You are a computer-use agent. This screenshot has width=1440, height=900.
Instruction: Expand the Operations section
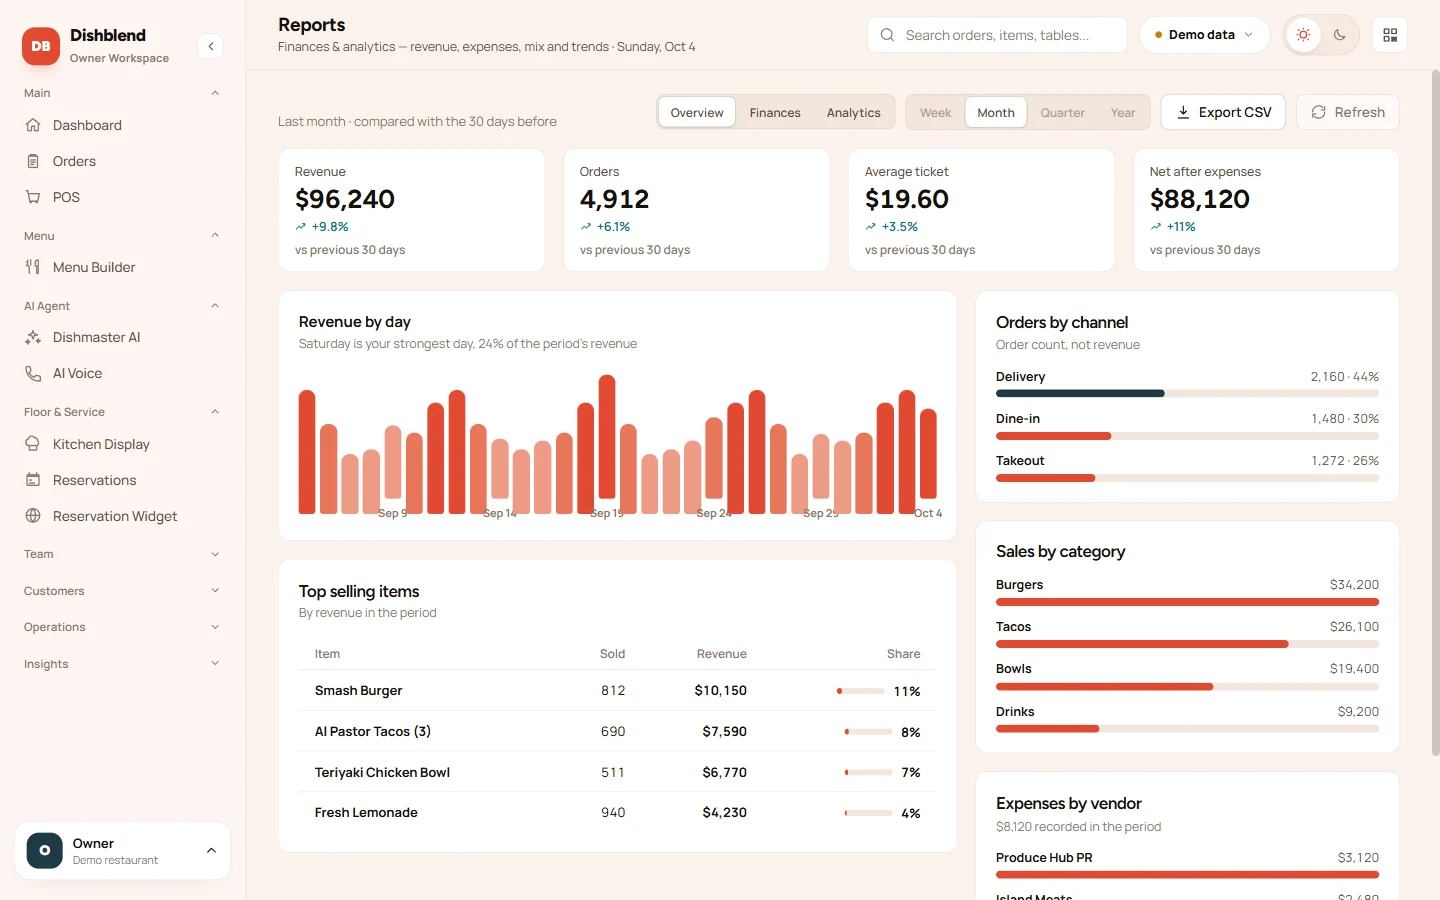(x=122, y=627)
